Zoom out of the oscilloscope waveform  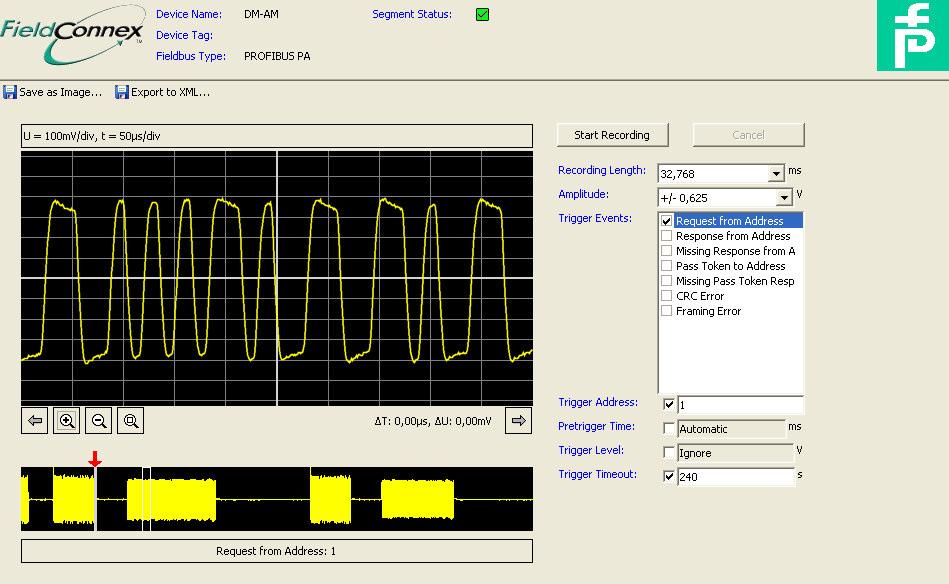(99, 421)
